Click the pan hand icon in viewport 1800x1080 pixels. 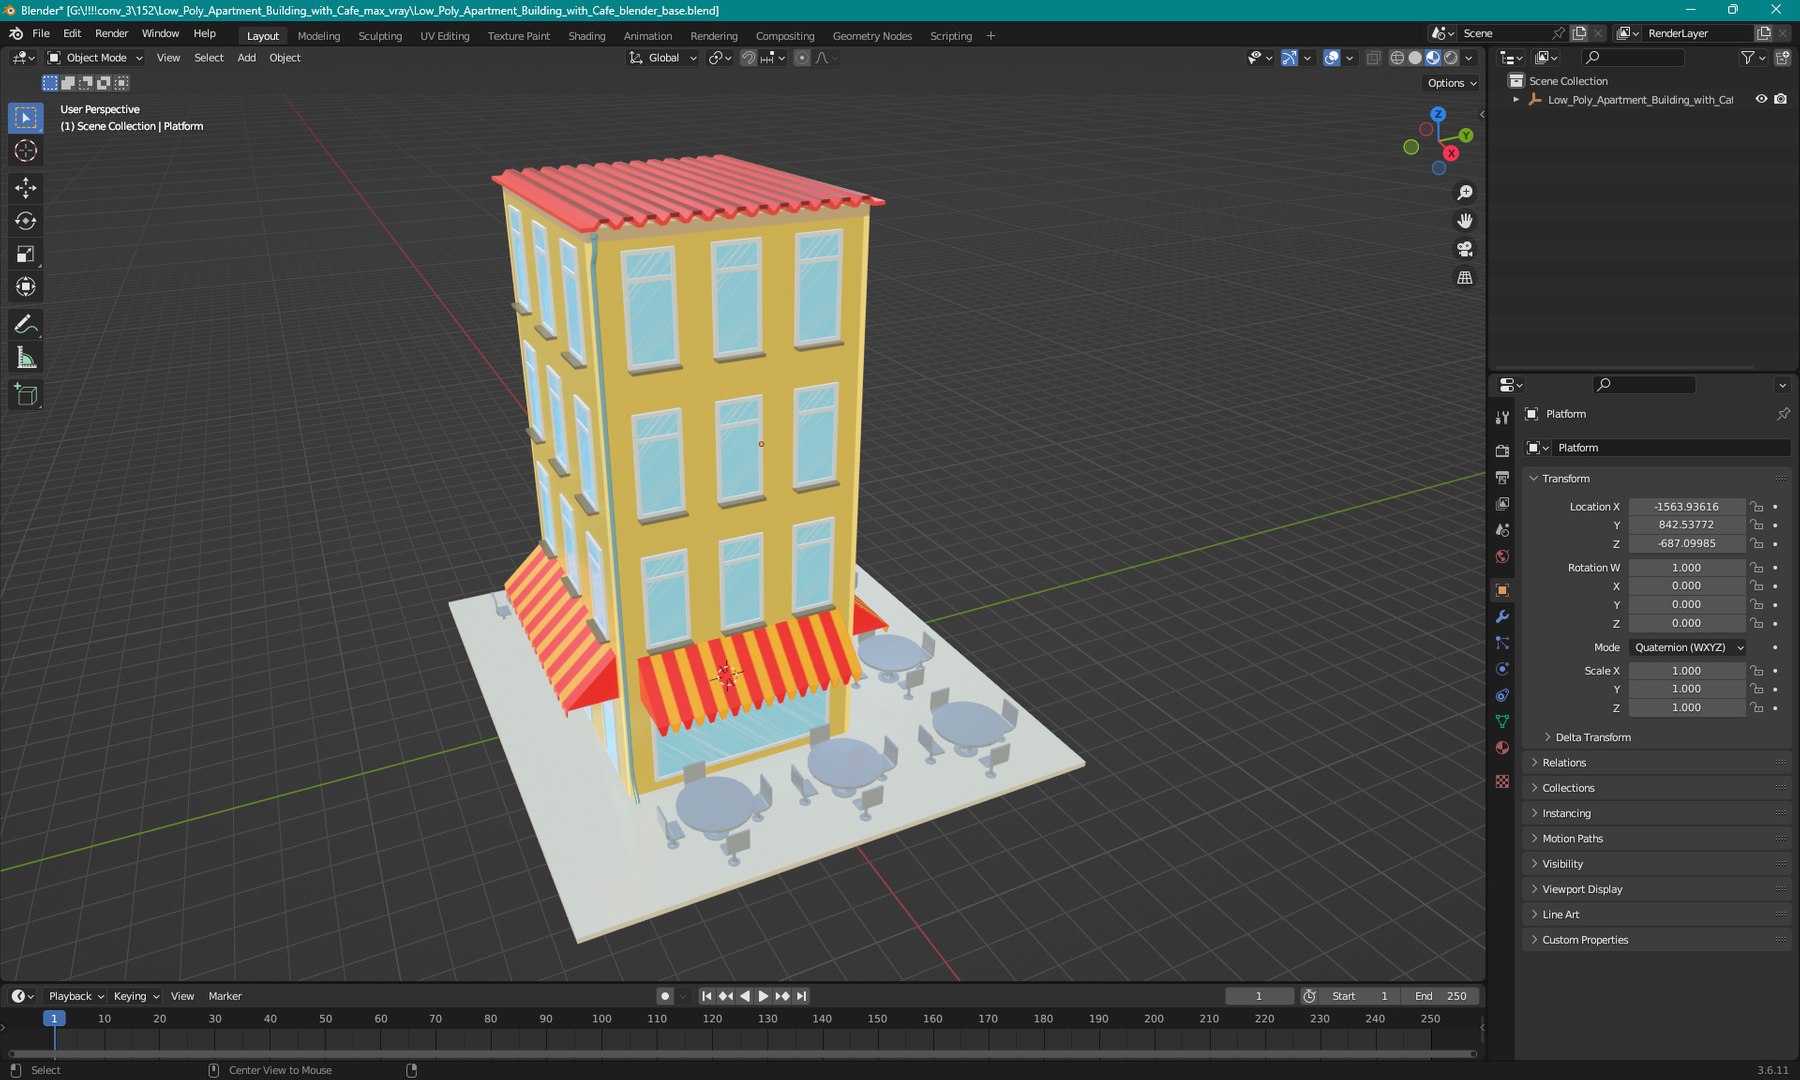[1465, 220]
